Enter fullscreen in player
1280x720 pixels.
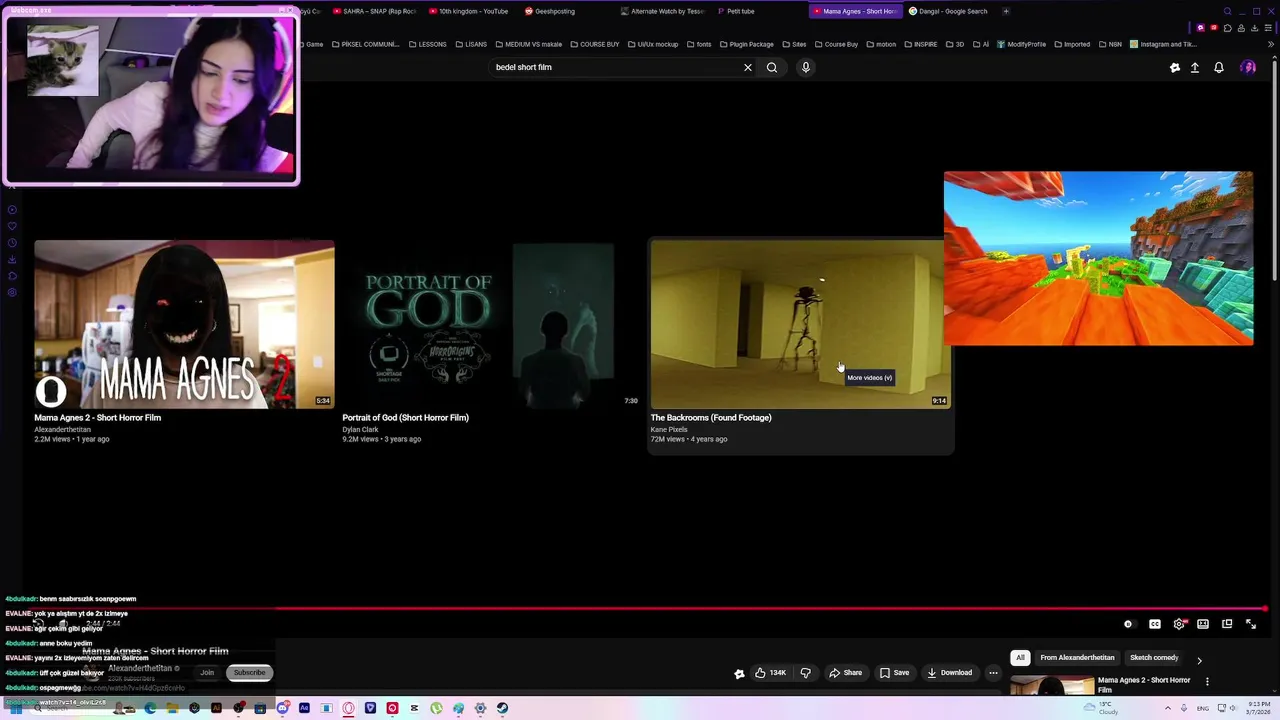pos(1251,624)
